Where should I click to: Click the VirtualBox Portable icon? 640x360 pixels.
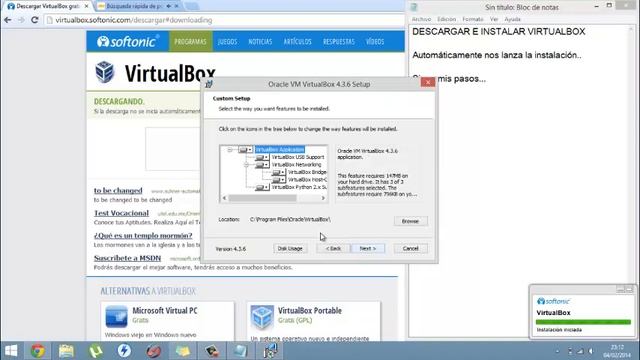coord(262,317)
